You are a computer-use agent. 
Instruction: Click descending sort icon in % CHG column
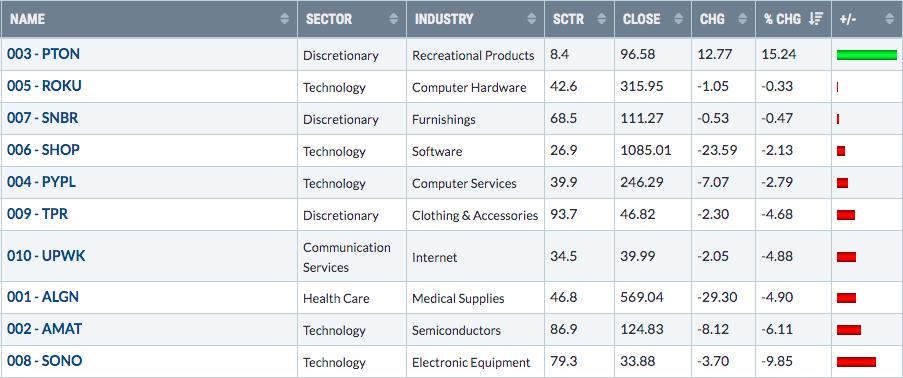point(816,19)
